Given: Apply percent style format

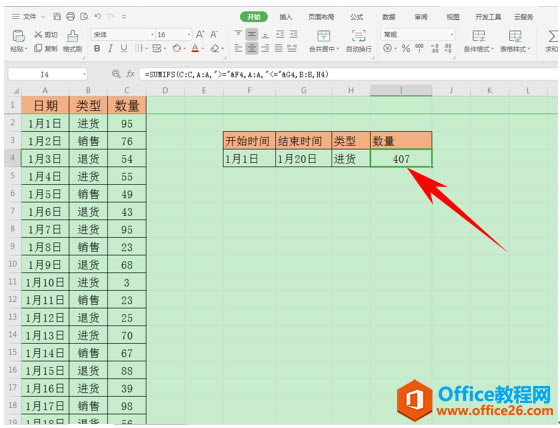Looking at the screenshot, I should [x=406, y=48].
